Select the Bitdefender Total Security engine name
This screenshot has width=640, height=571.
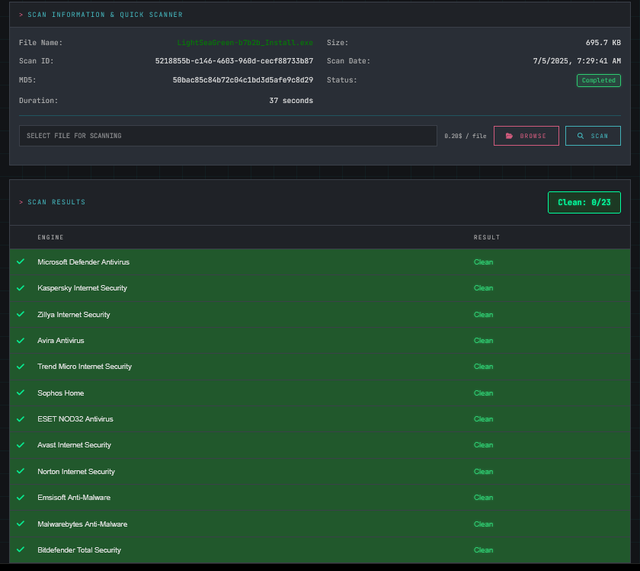[x=79, y=550]
